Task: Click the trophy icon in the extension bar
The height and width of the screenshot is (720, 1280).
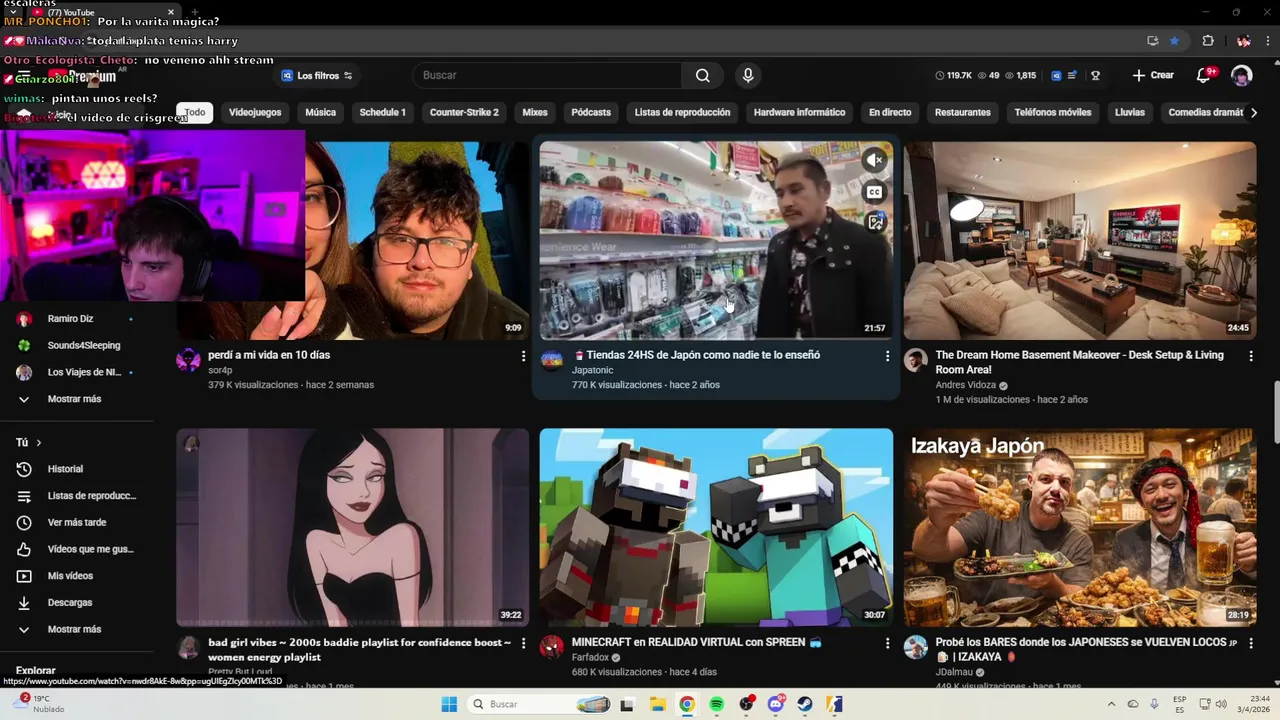Action: coord(1095,75)
